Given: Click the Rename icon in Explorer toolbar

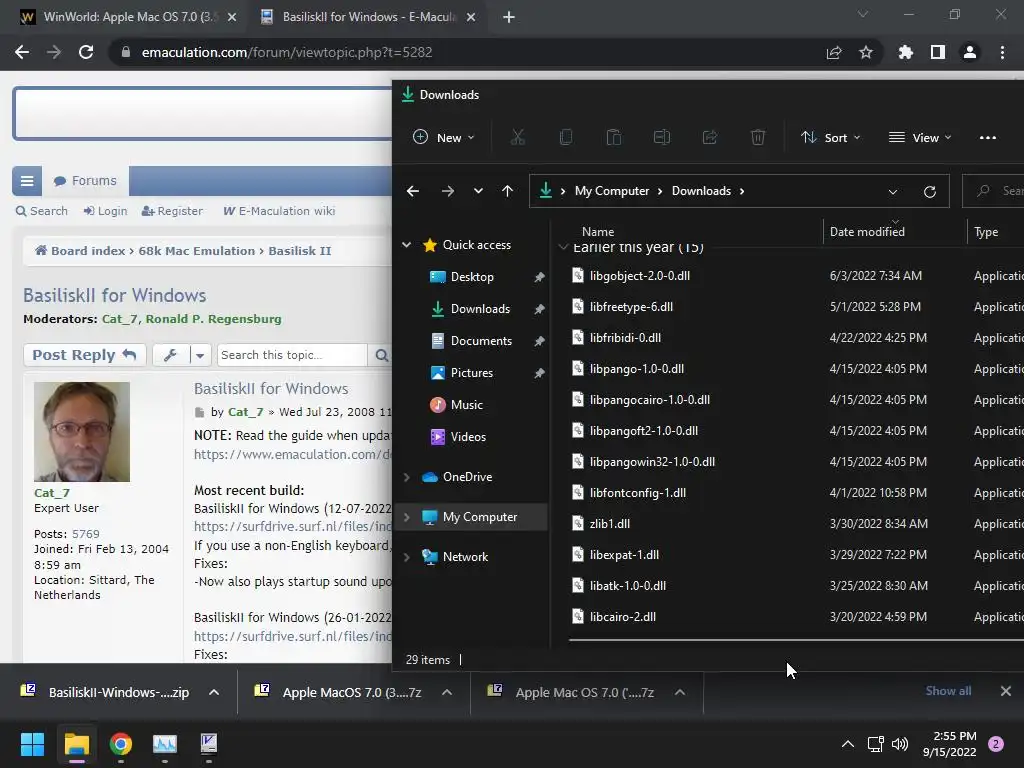Looking at the screenshot, I should tap(662, 137).
